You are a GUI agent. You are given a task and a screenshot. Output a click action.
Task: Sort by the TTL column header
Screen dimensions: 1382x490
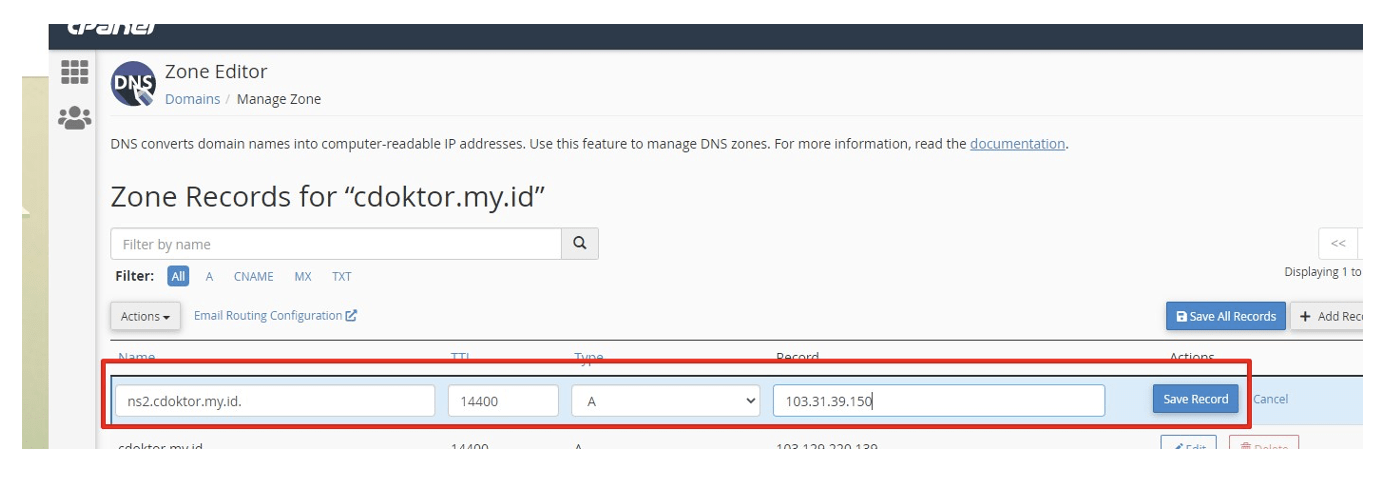pyautogui.click(x=460, y=356)
